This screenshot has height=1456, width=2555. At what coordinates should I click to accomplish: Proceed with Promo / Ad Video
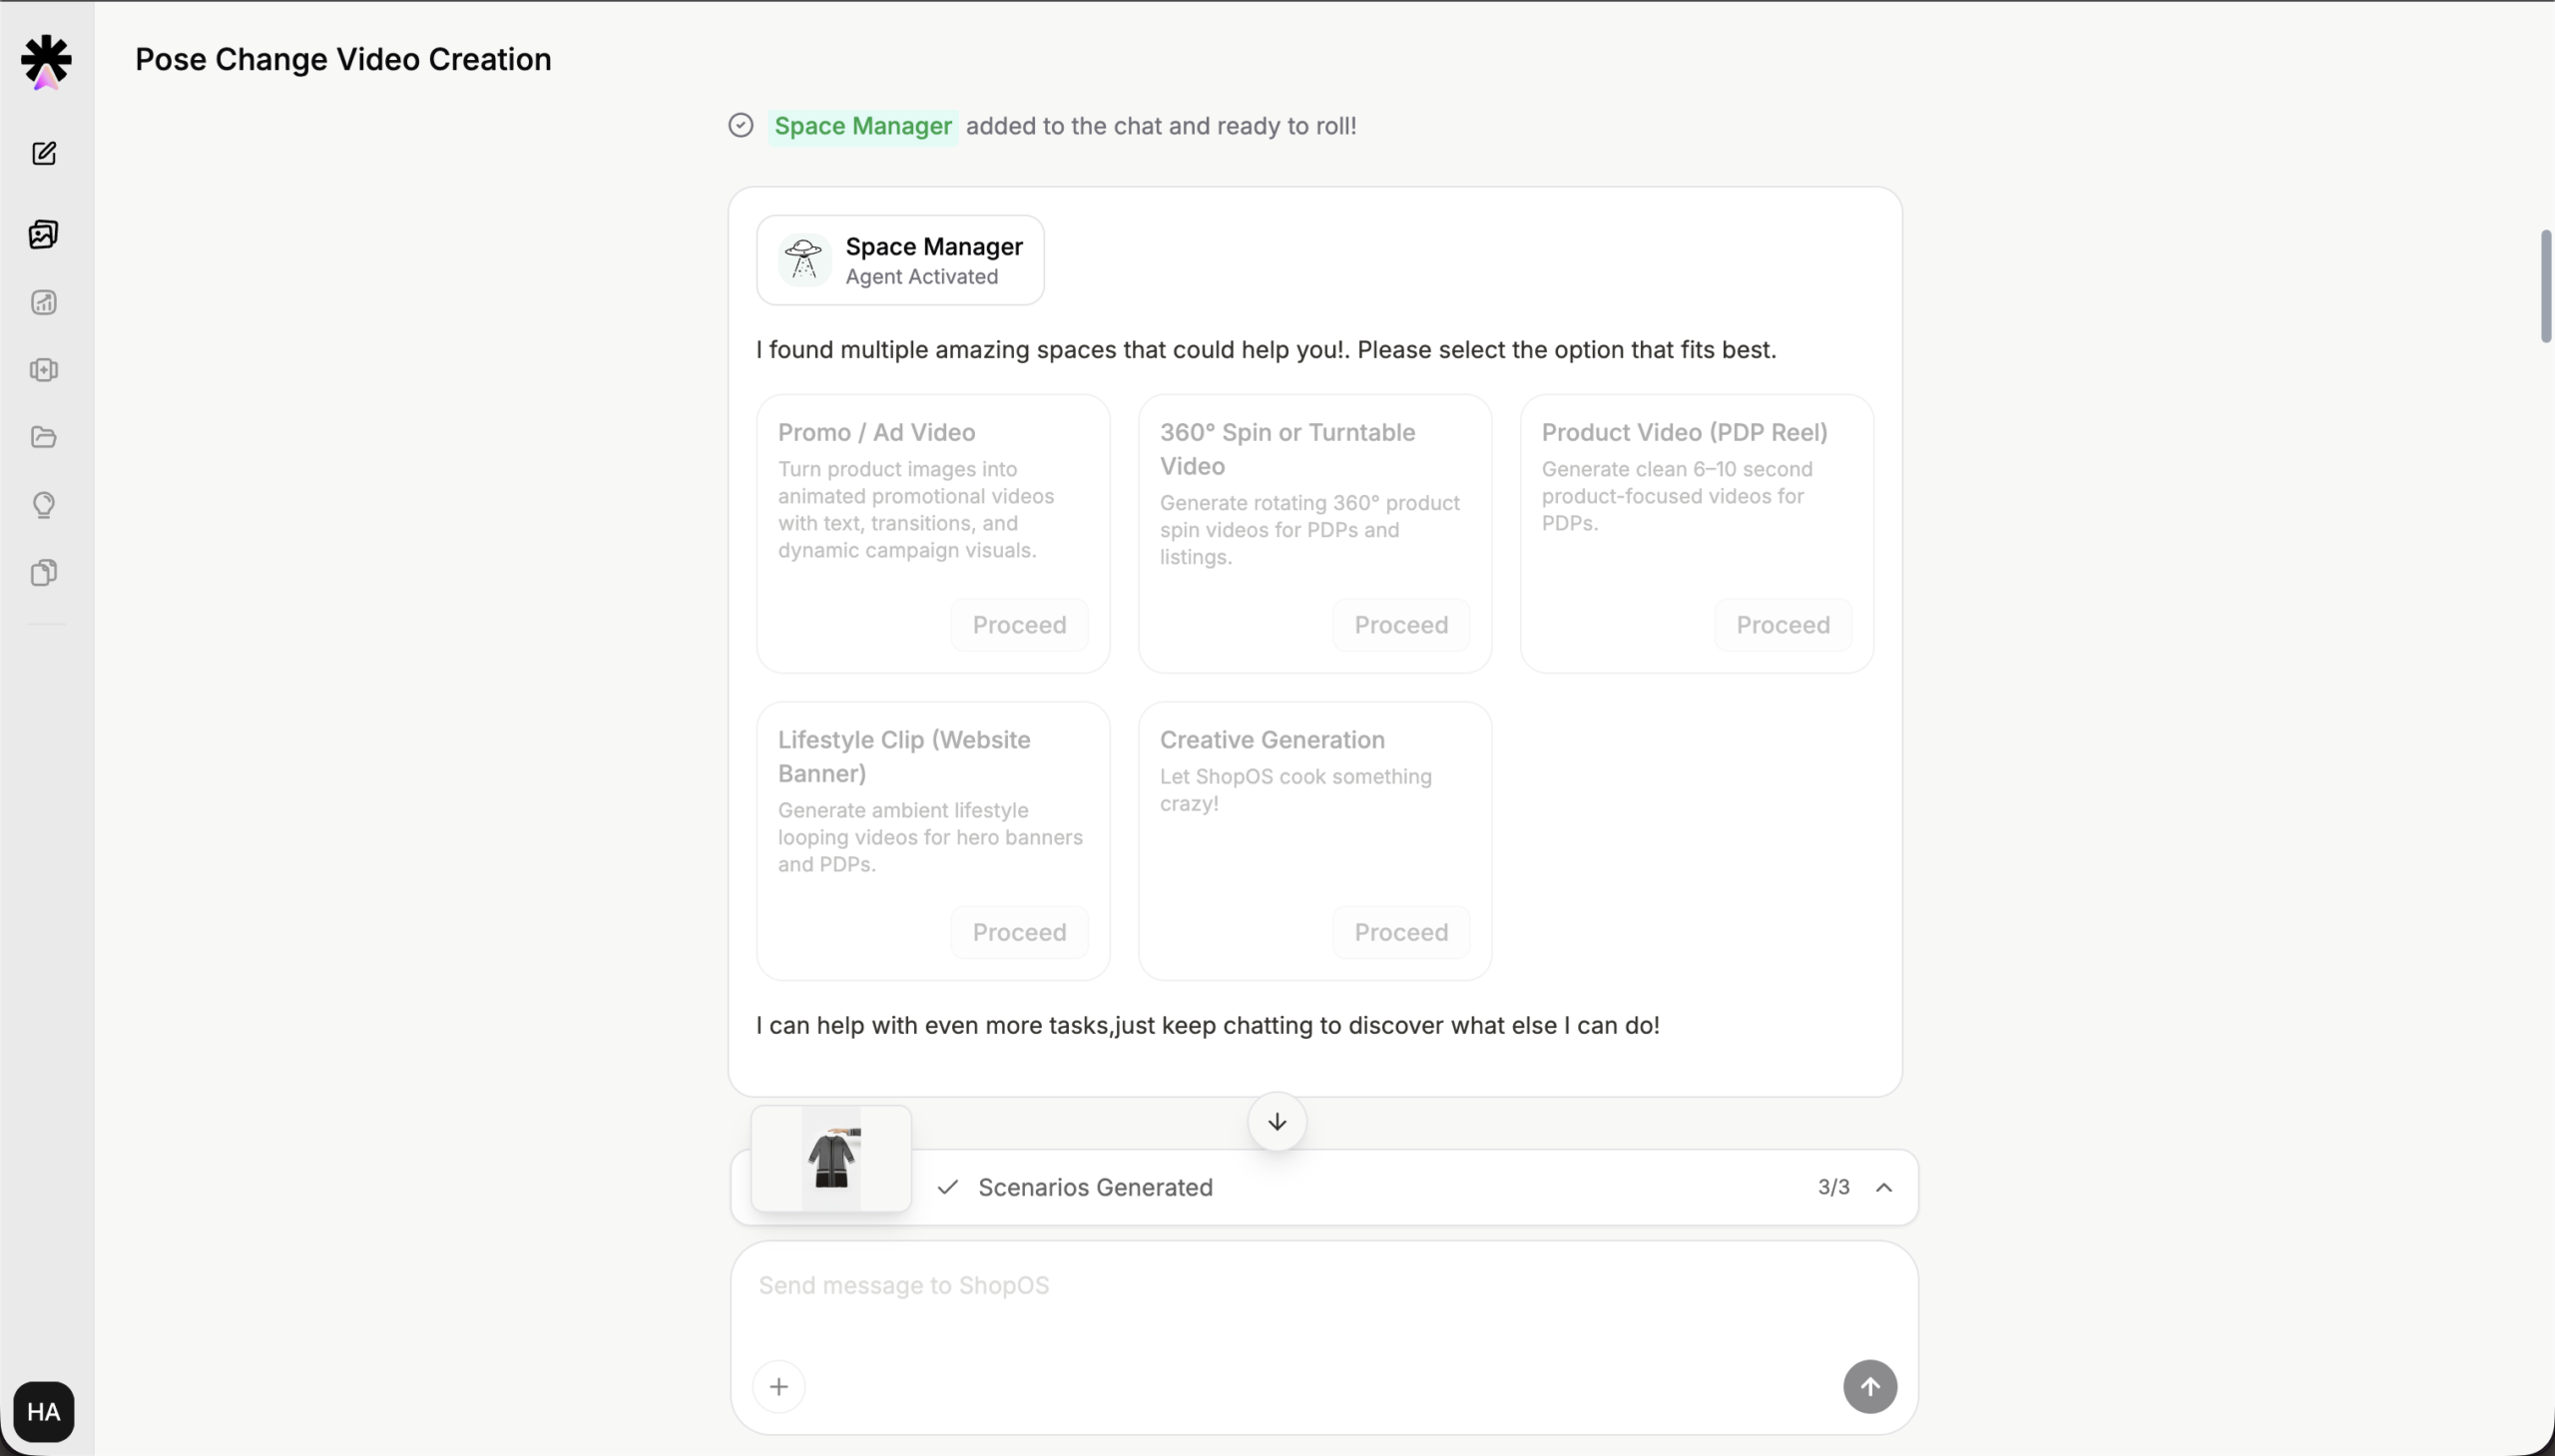point(1018,623)
